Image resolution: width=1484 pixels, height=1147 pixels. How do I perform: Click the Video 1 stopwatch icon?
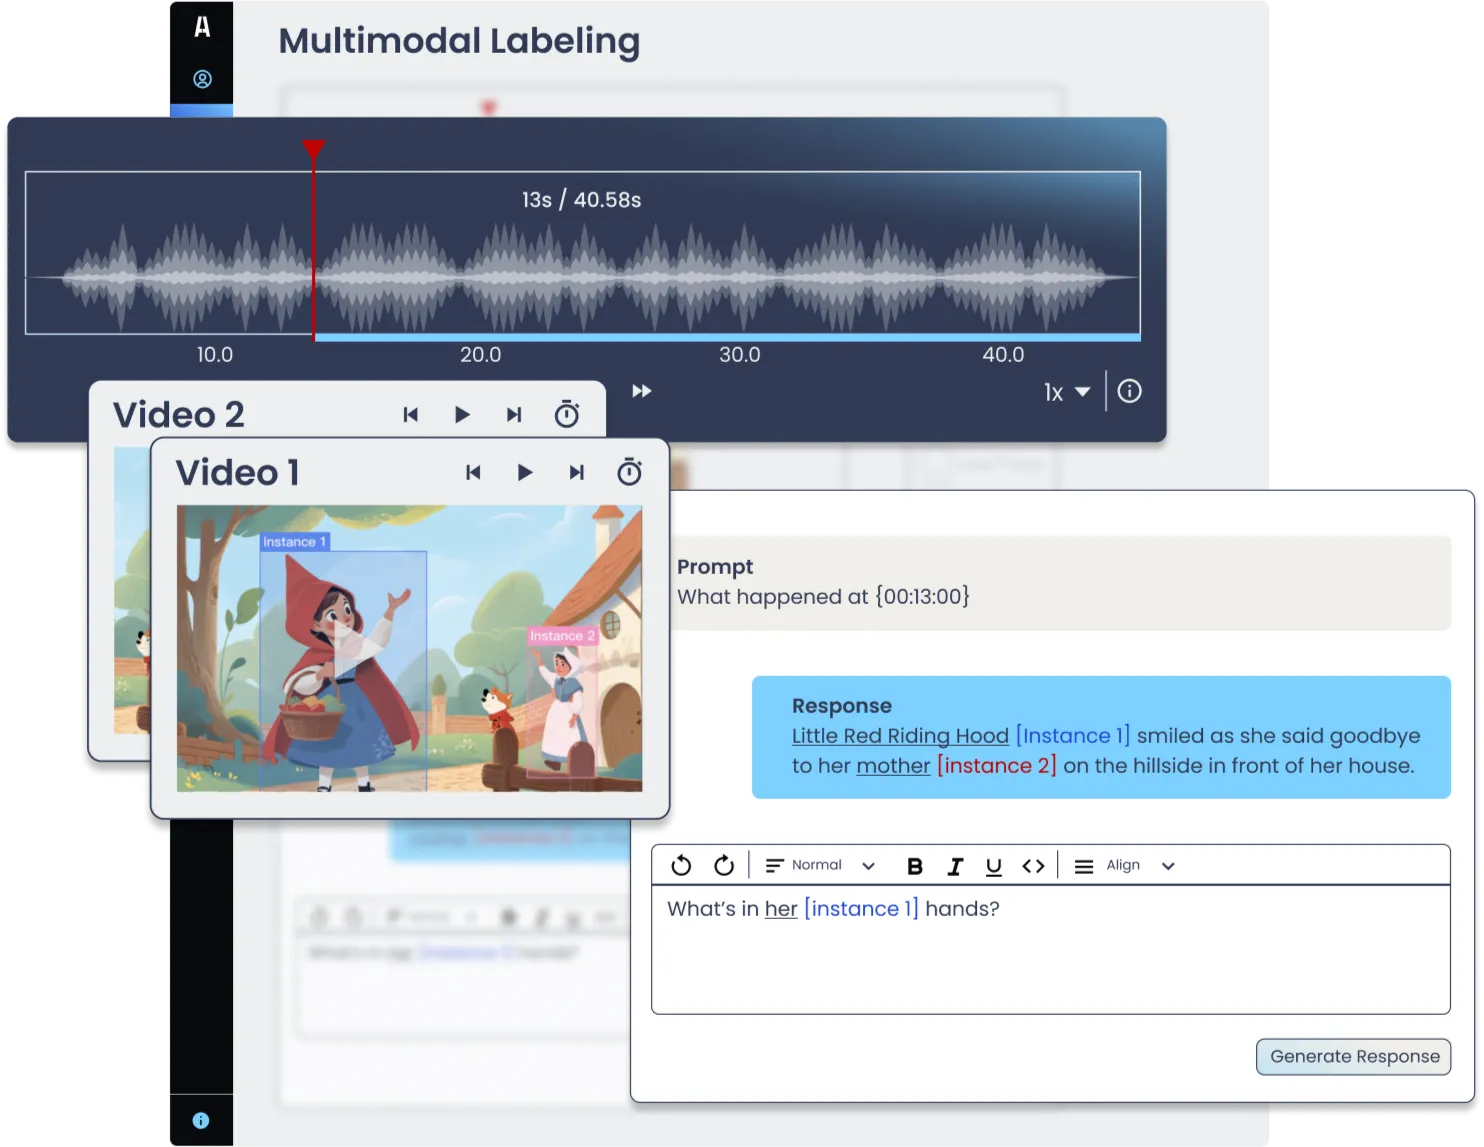coord(629,472)
